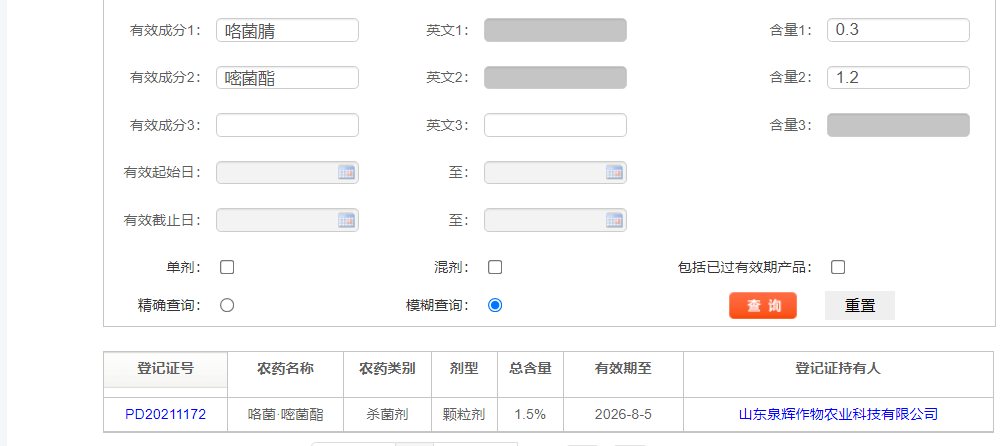This screenshot has width=1007, height=446.
Task: Select the 颗粒剂 formulation cell
Action: click(464, 415)
